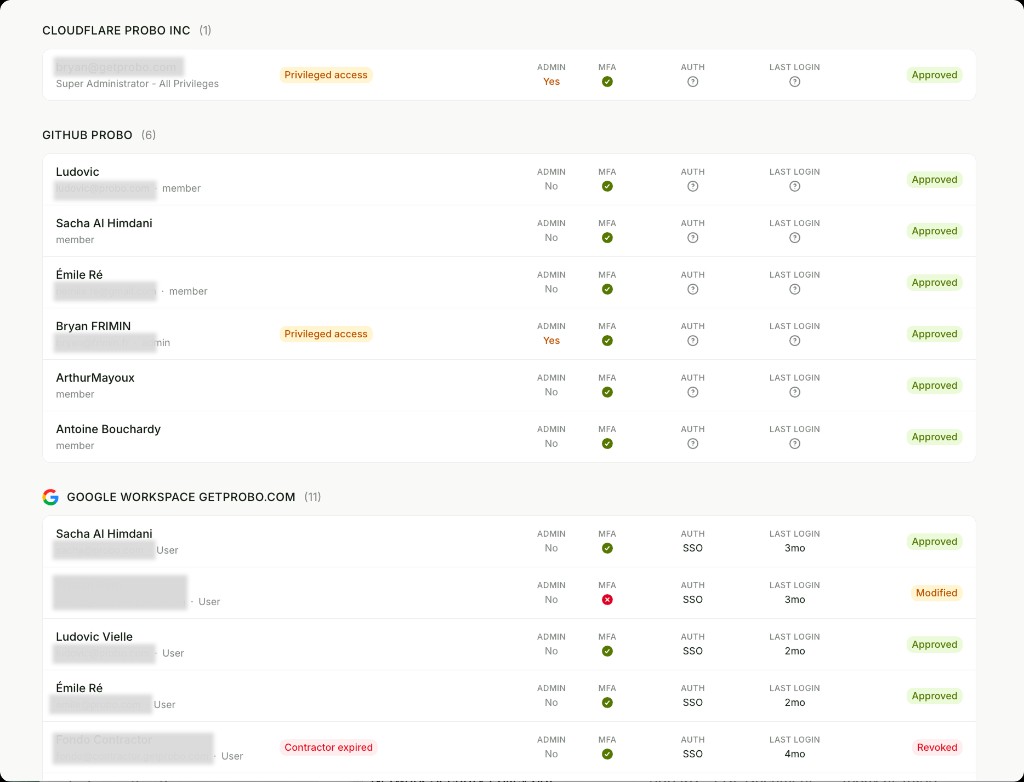The image size is (1024, 782).
Task: Click Privileged access tag in Cloudflare row
Action: [326, 75]
